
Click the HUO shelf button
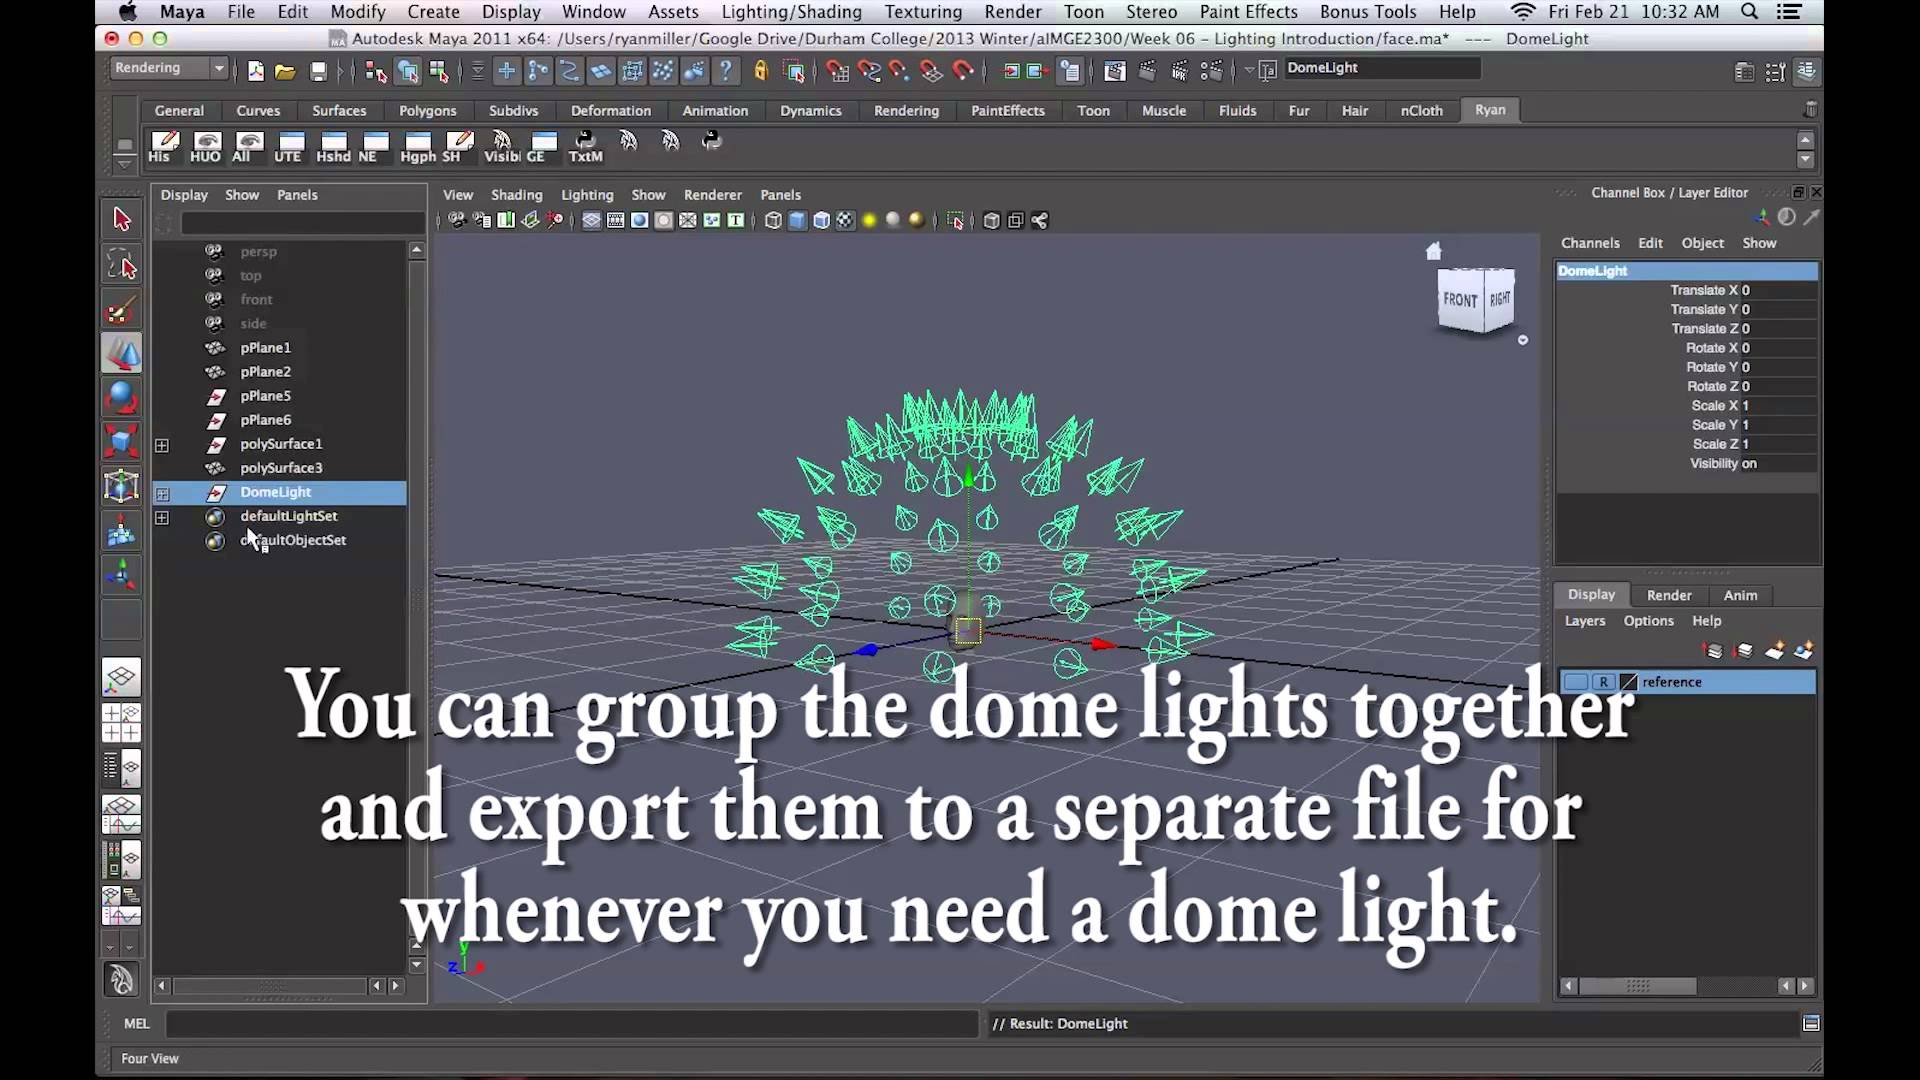click(x=206, y=145)
